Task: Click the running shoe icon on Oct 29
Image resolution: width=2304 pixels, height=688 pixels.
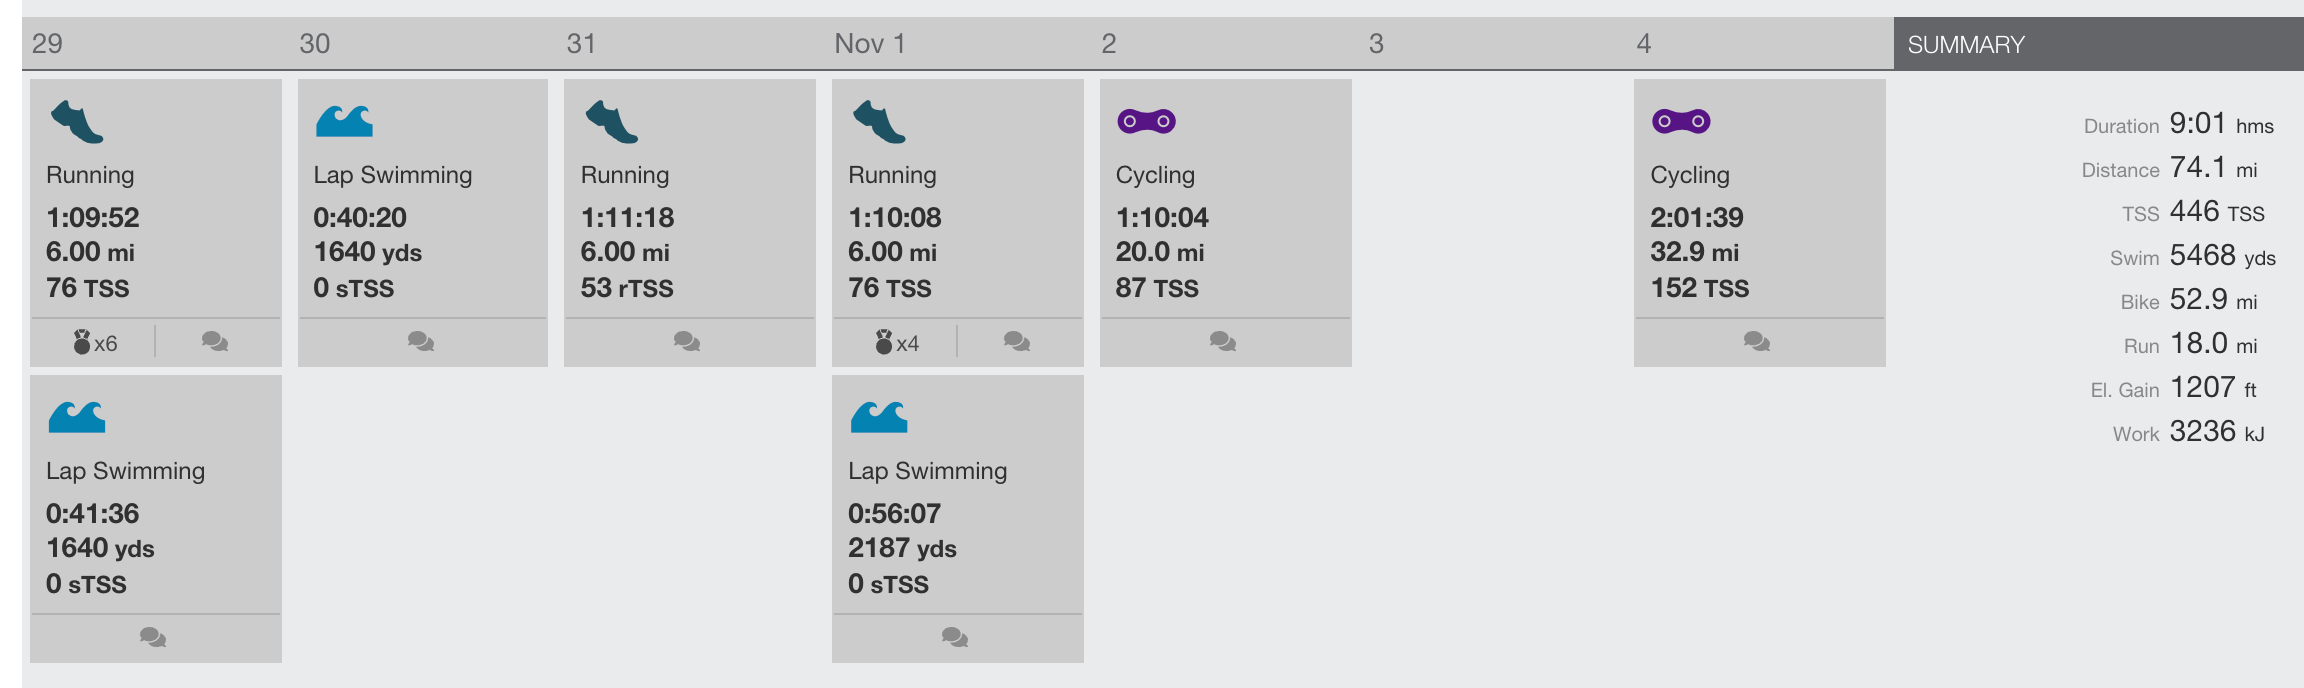Action: pos(77,122)
